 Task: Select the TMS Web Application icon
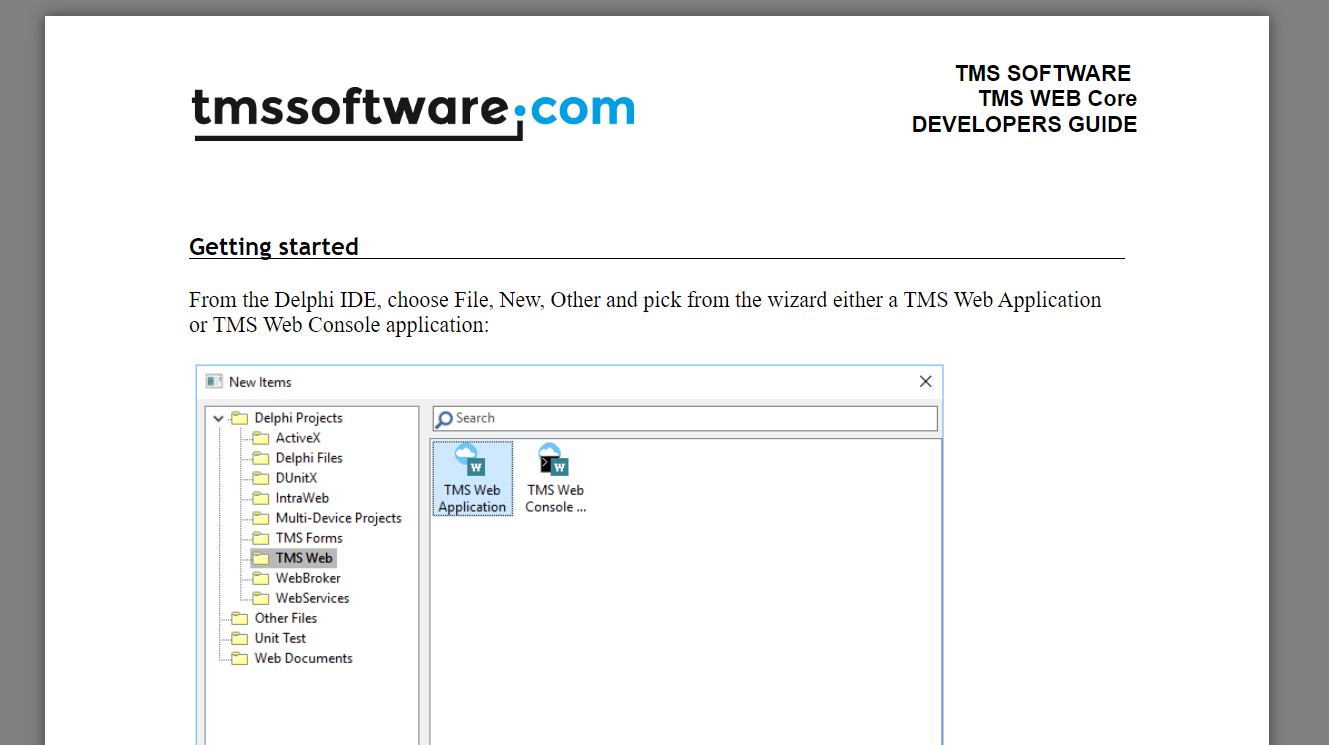(x=471, y=463)
